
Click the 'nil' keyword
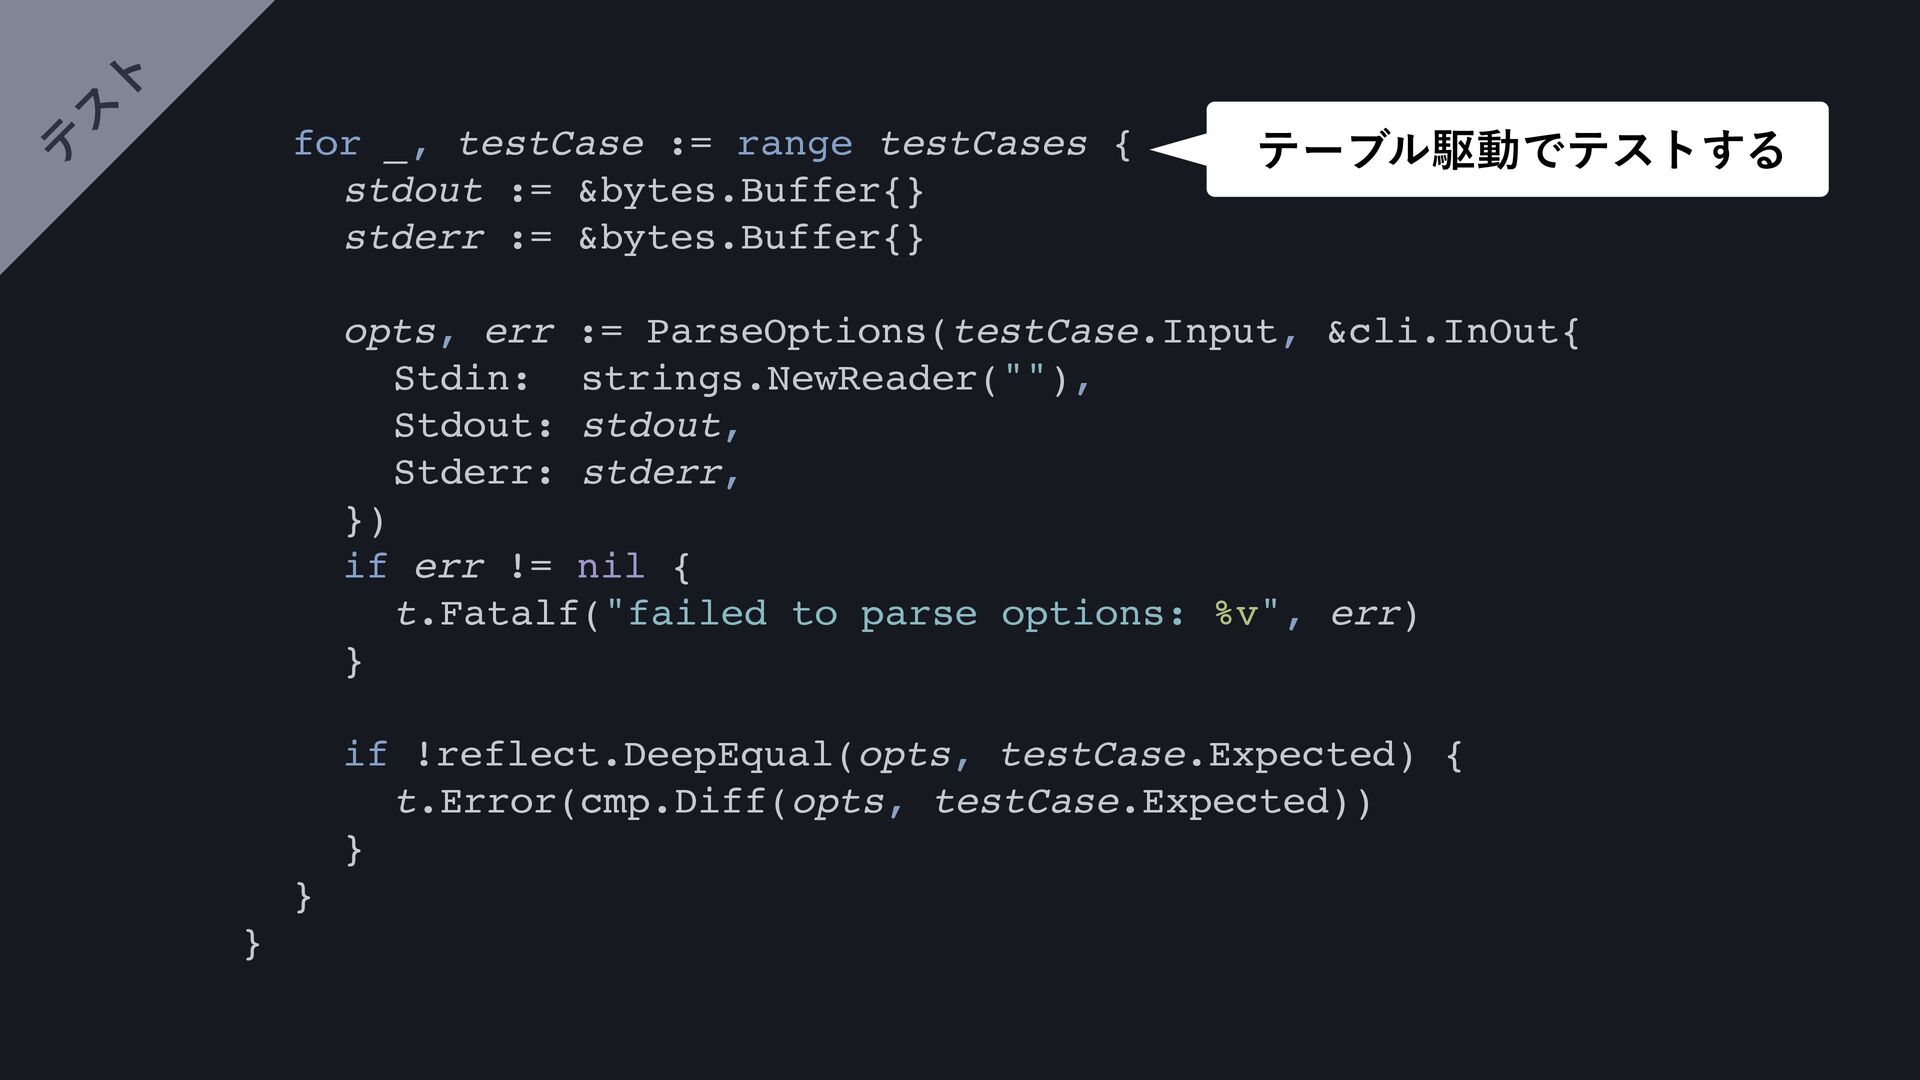pos(610,567)
